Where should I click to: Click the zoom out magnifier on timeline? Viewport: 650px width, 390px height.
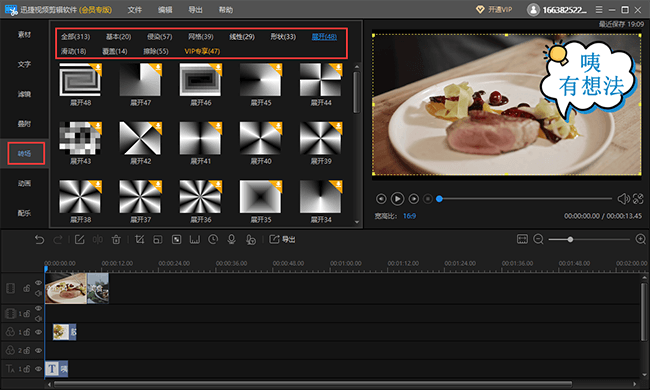click(x=538, y=239)
